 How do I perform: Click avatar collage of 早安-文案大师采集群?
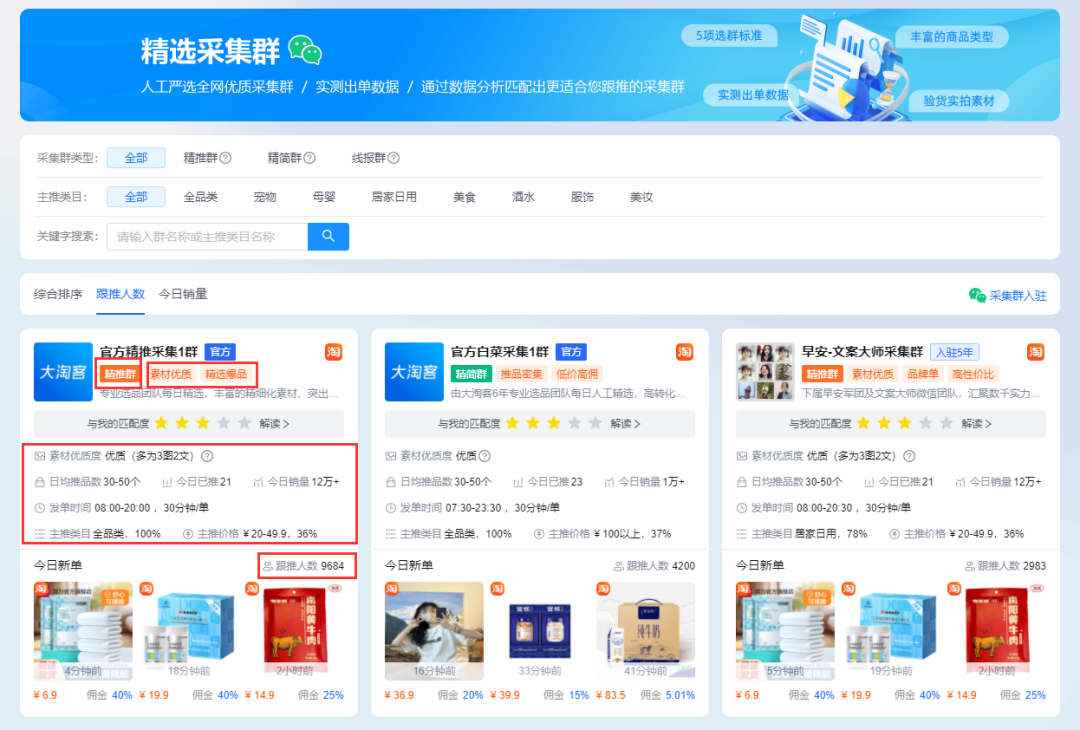tap(765, 372)
